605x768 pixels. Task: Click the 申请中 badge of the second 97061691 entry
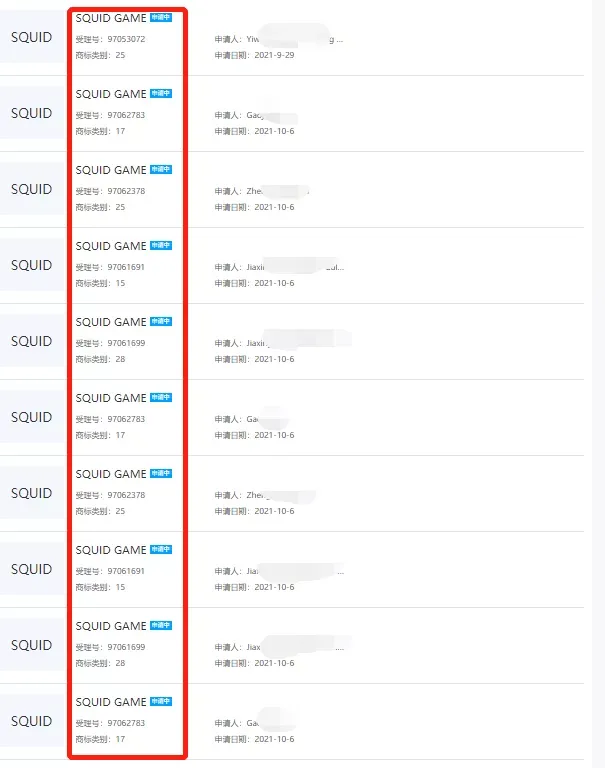[161, 550]
